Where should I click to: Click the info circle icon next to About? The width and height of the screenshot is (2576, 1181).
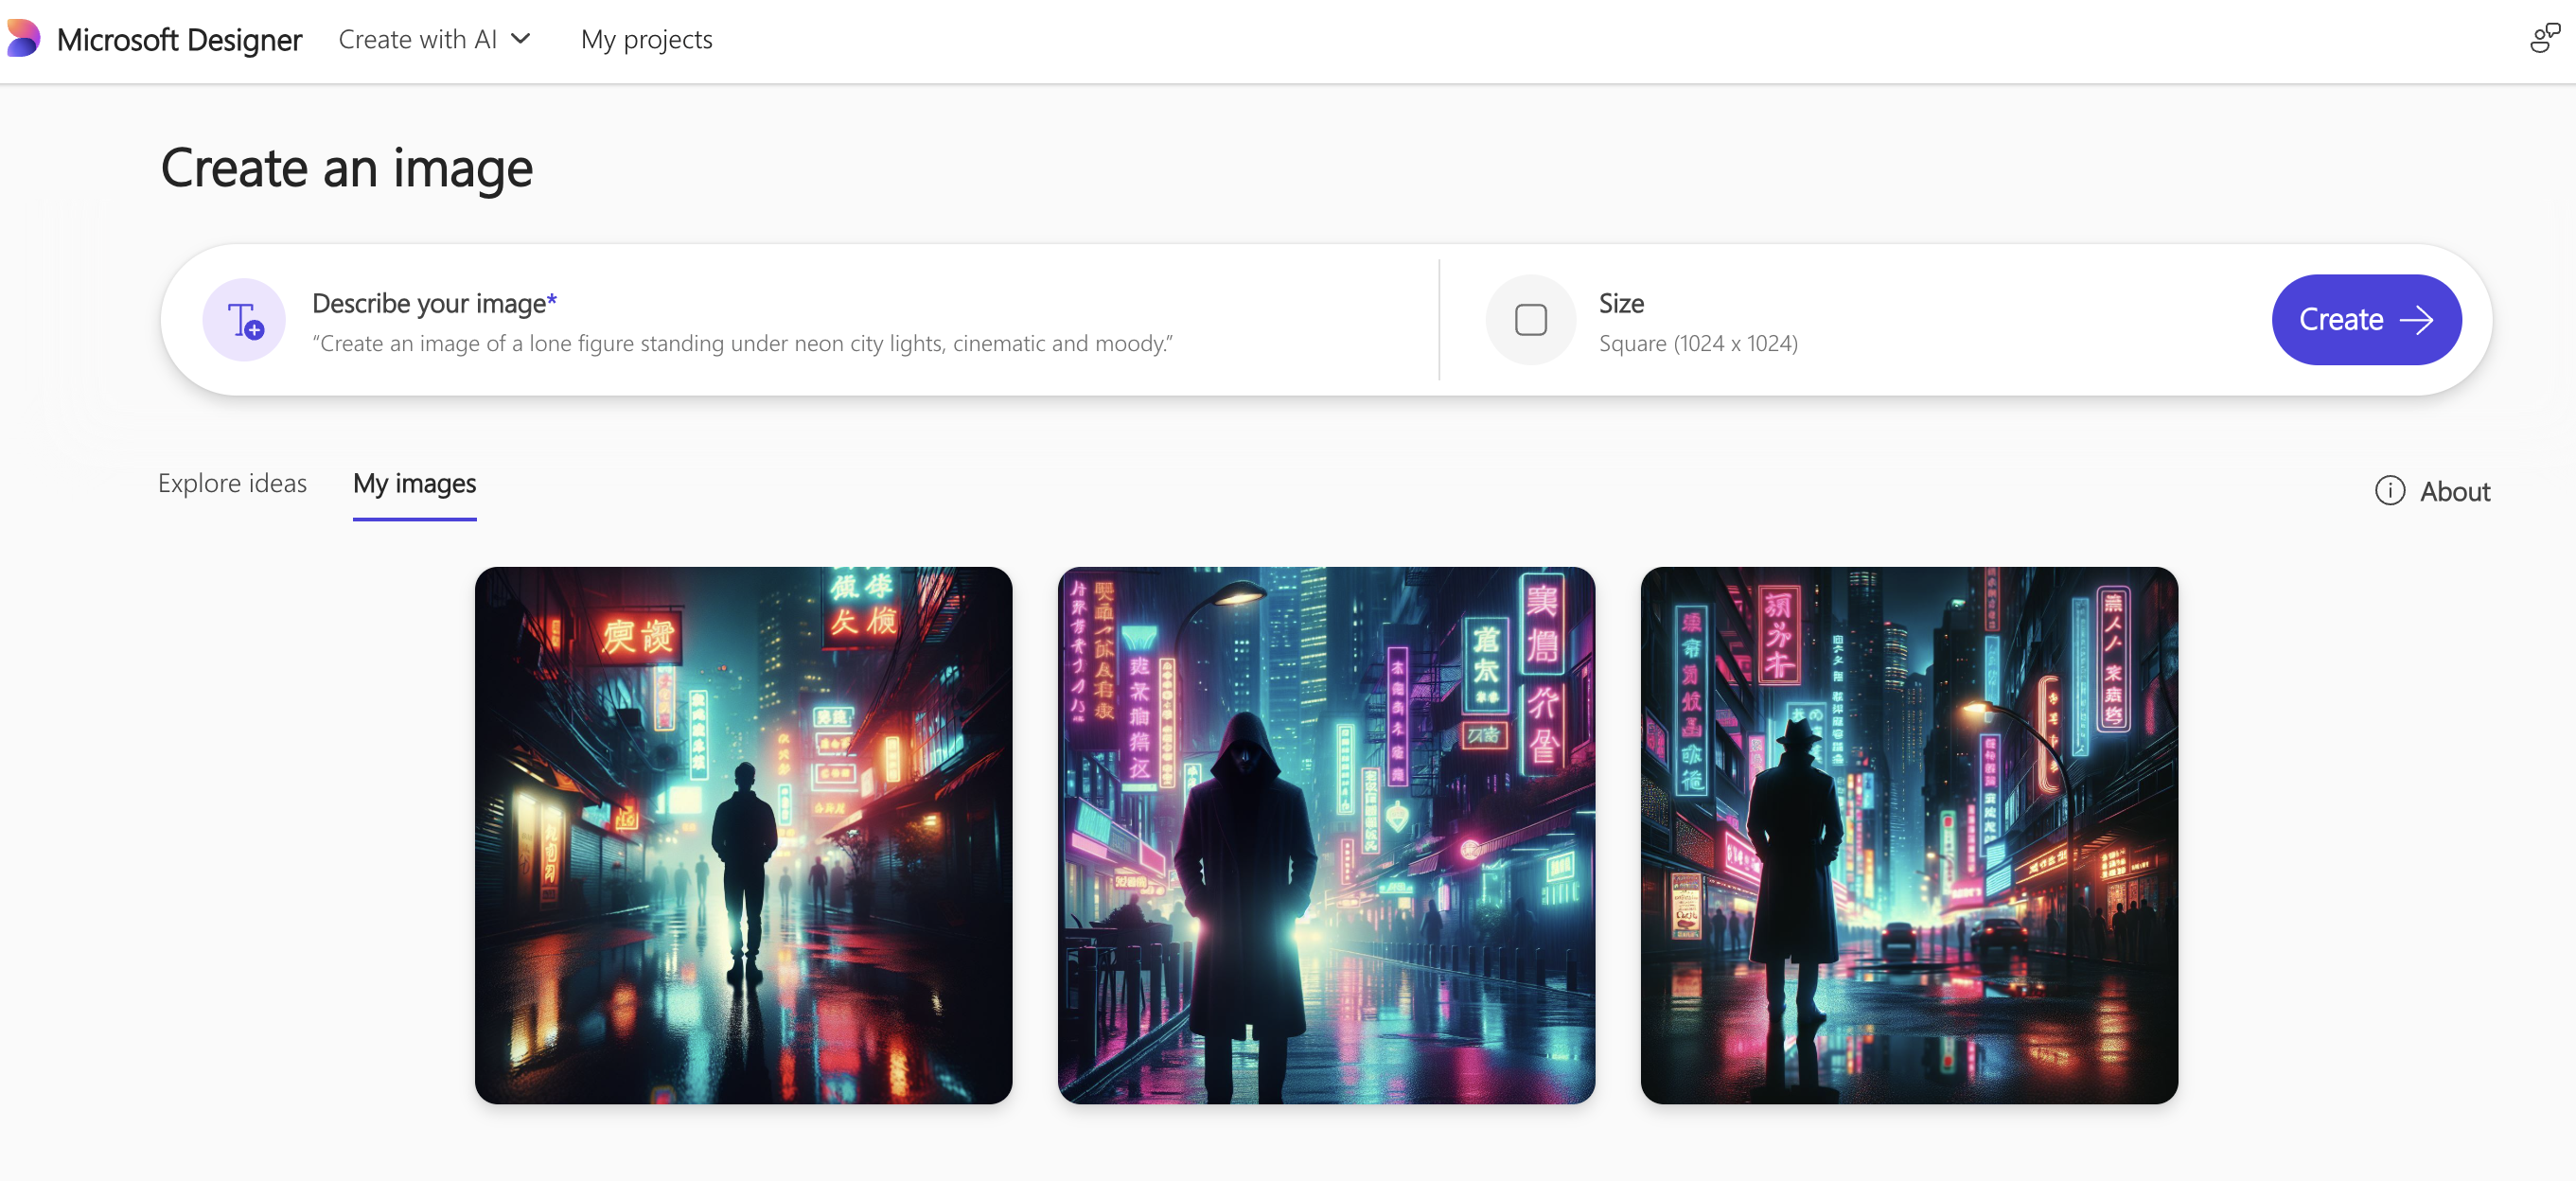click(2389, 491)
